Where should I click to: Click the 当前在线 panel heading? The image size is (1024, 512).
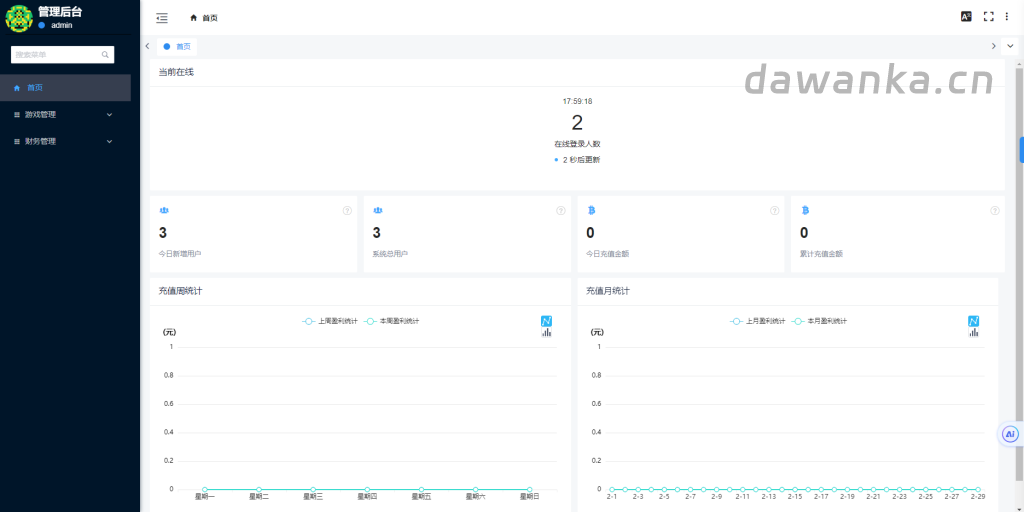(x=176, y=72)
